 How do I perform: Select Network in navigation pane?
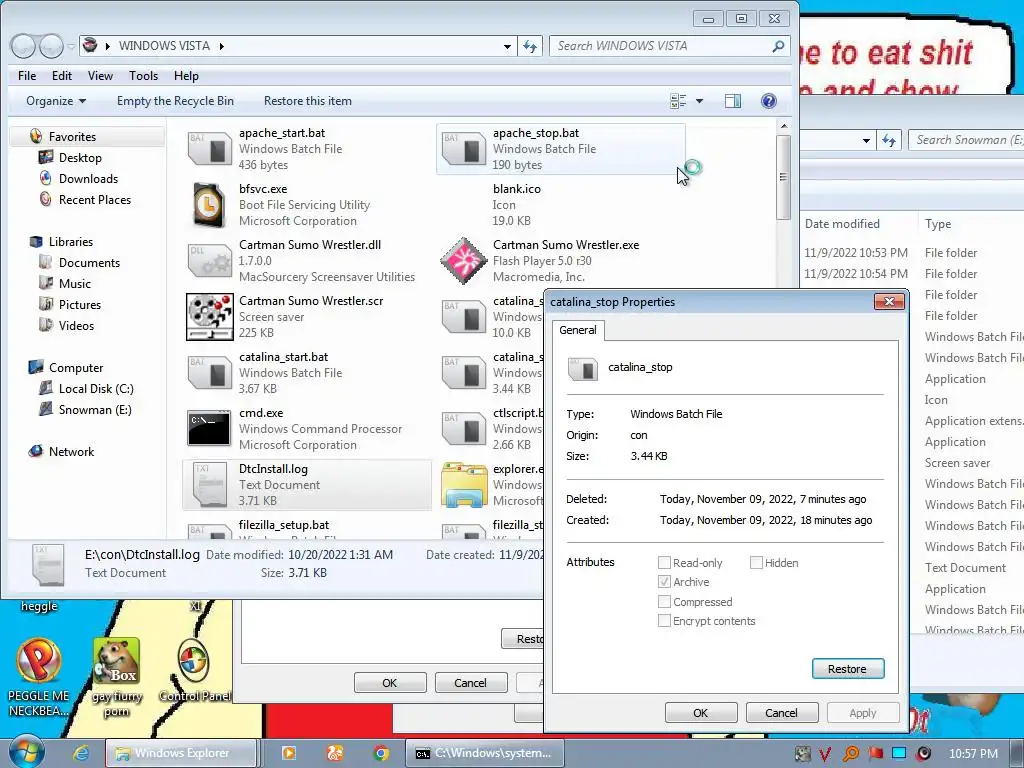click(71, 451)
